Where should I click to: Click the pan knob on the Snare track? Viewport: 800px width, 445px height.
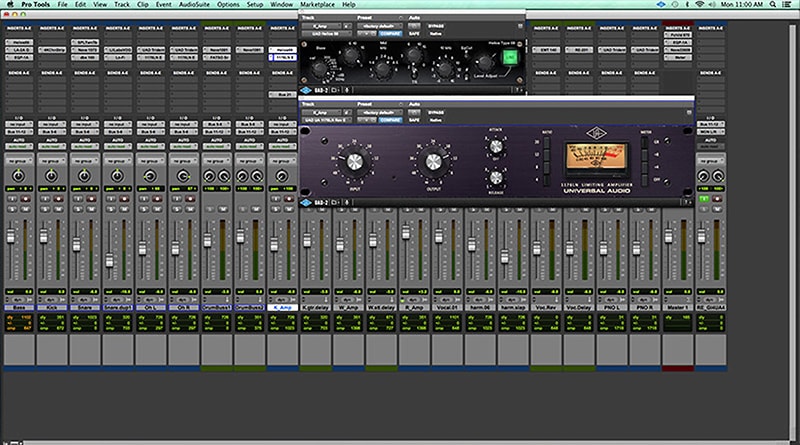click(x=84, y=176)
